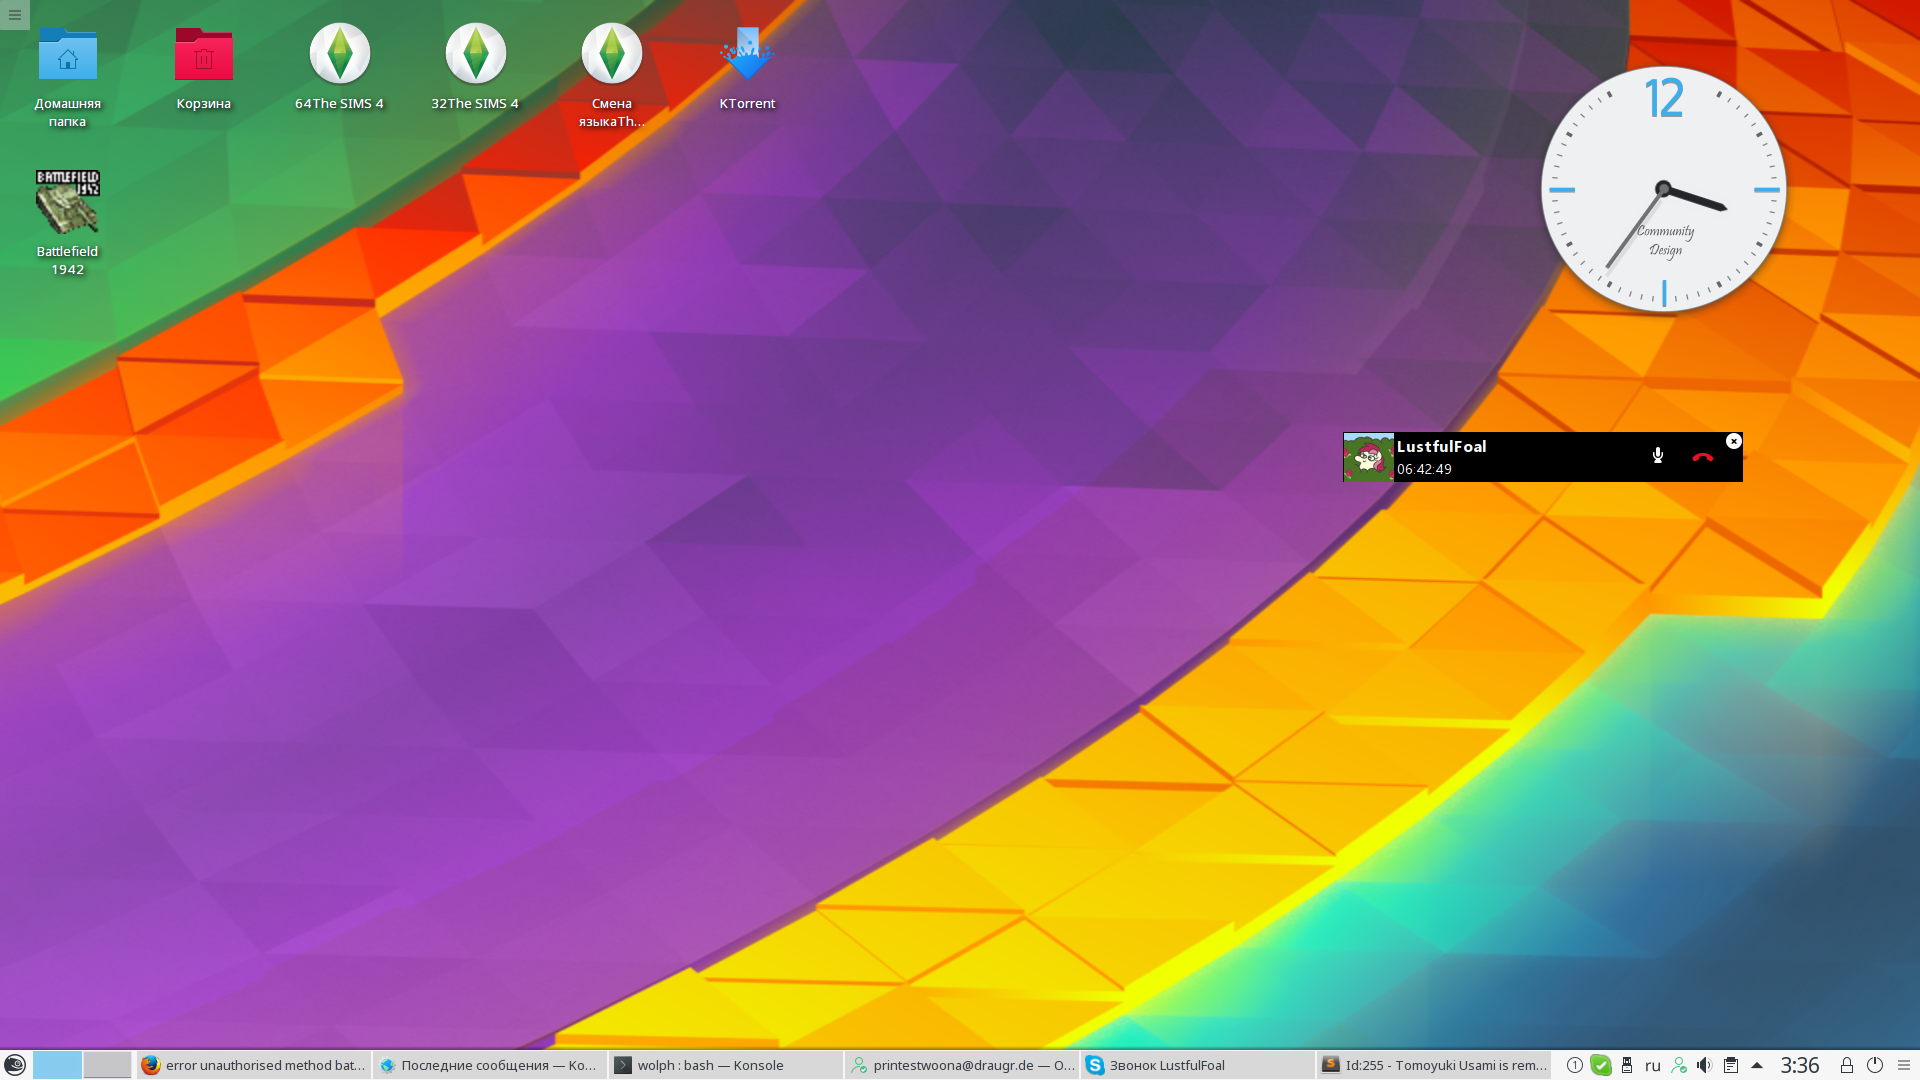Open the panel settings hamburger button
Image resolution: width=1920 pixels, height=1080 pixels.
1904,1065
